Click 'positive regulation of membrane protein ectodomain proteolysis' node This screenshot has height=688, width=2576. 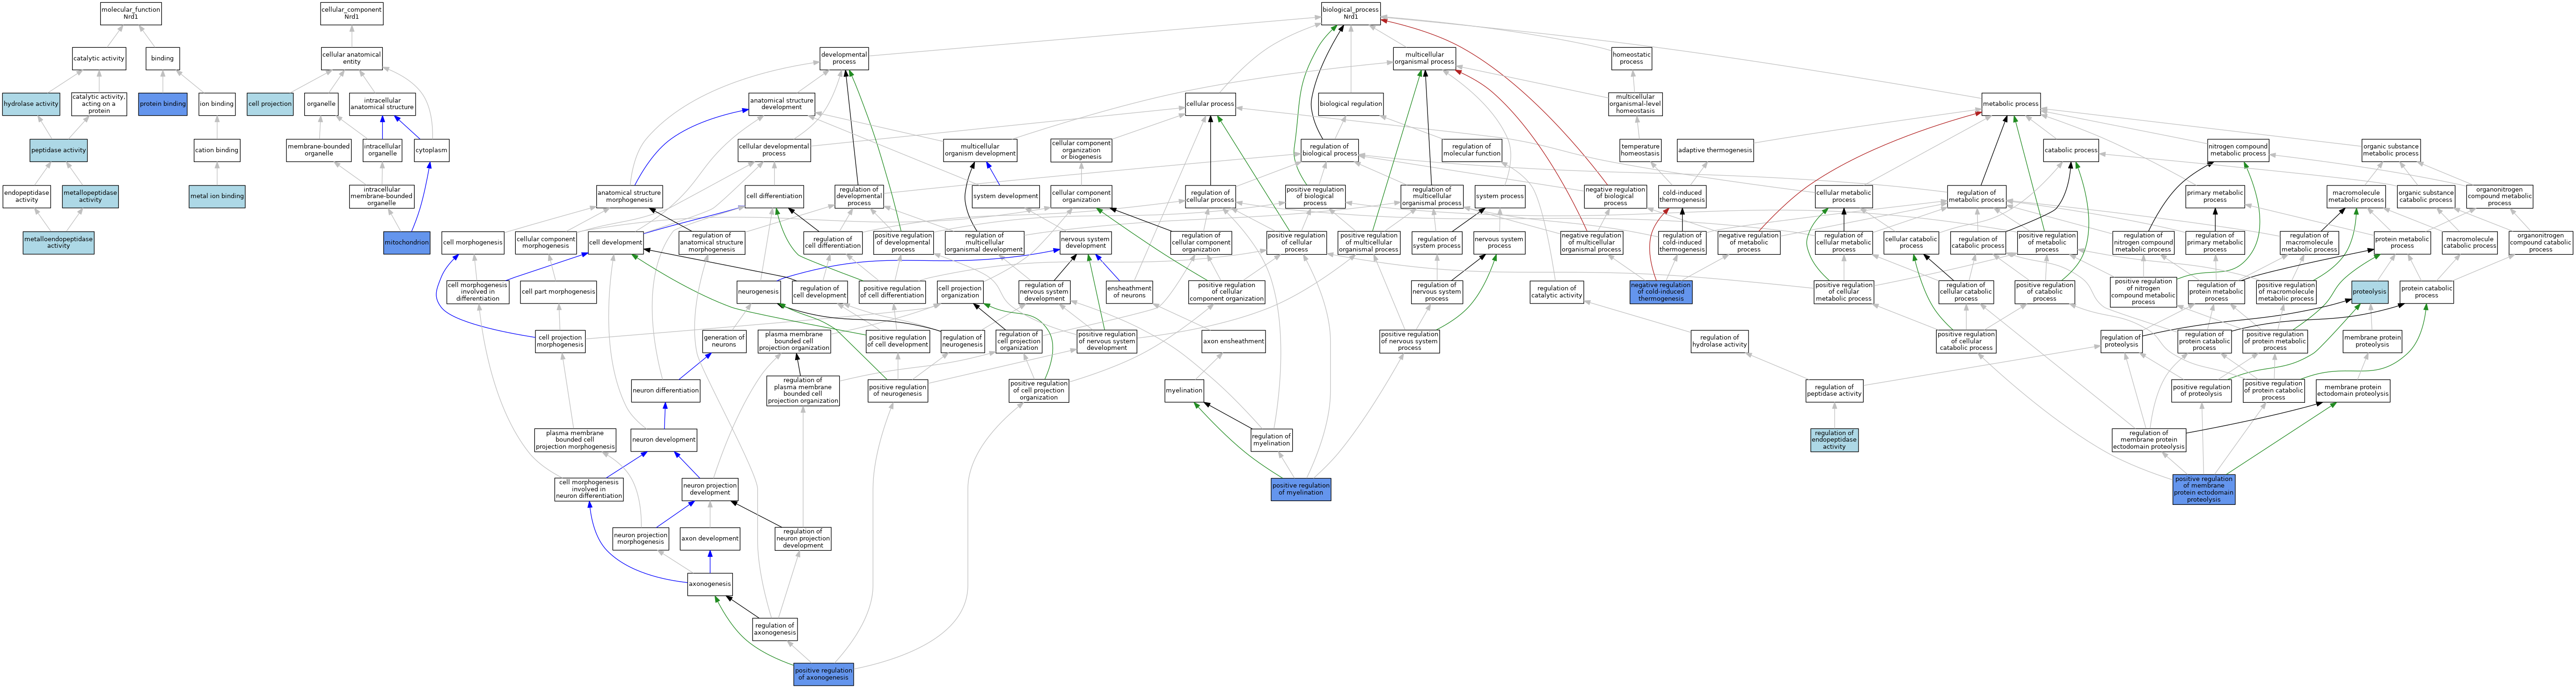[x=2204, y=489]
